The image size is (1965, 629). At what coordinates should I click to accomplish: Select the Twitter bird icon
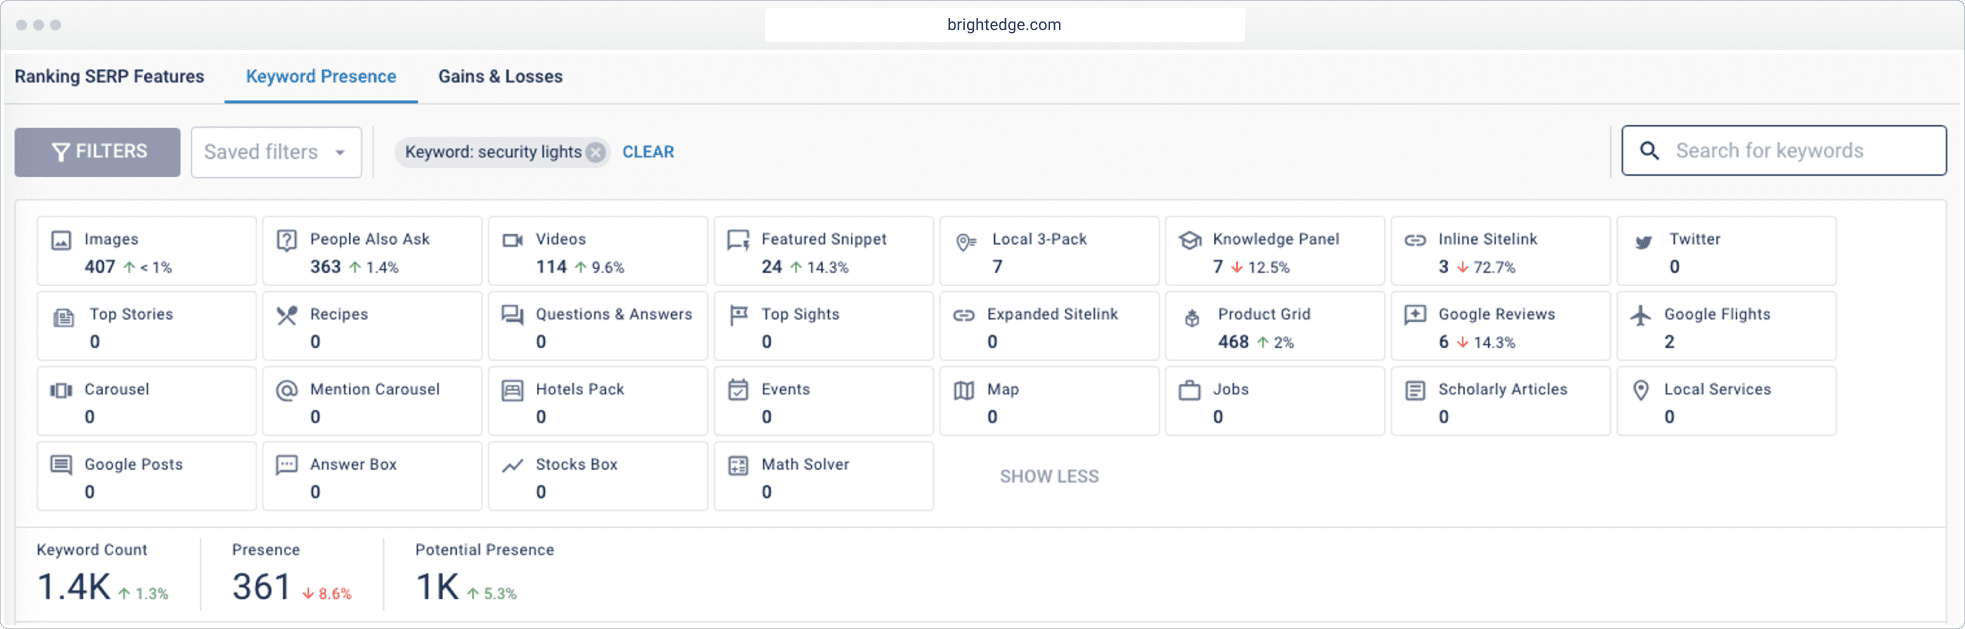[1643, 242]
